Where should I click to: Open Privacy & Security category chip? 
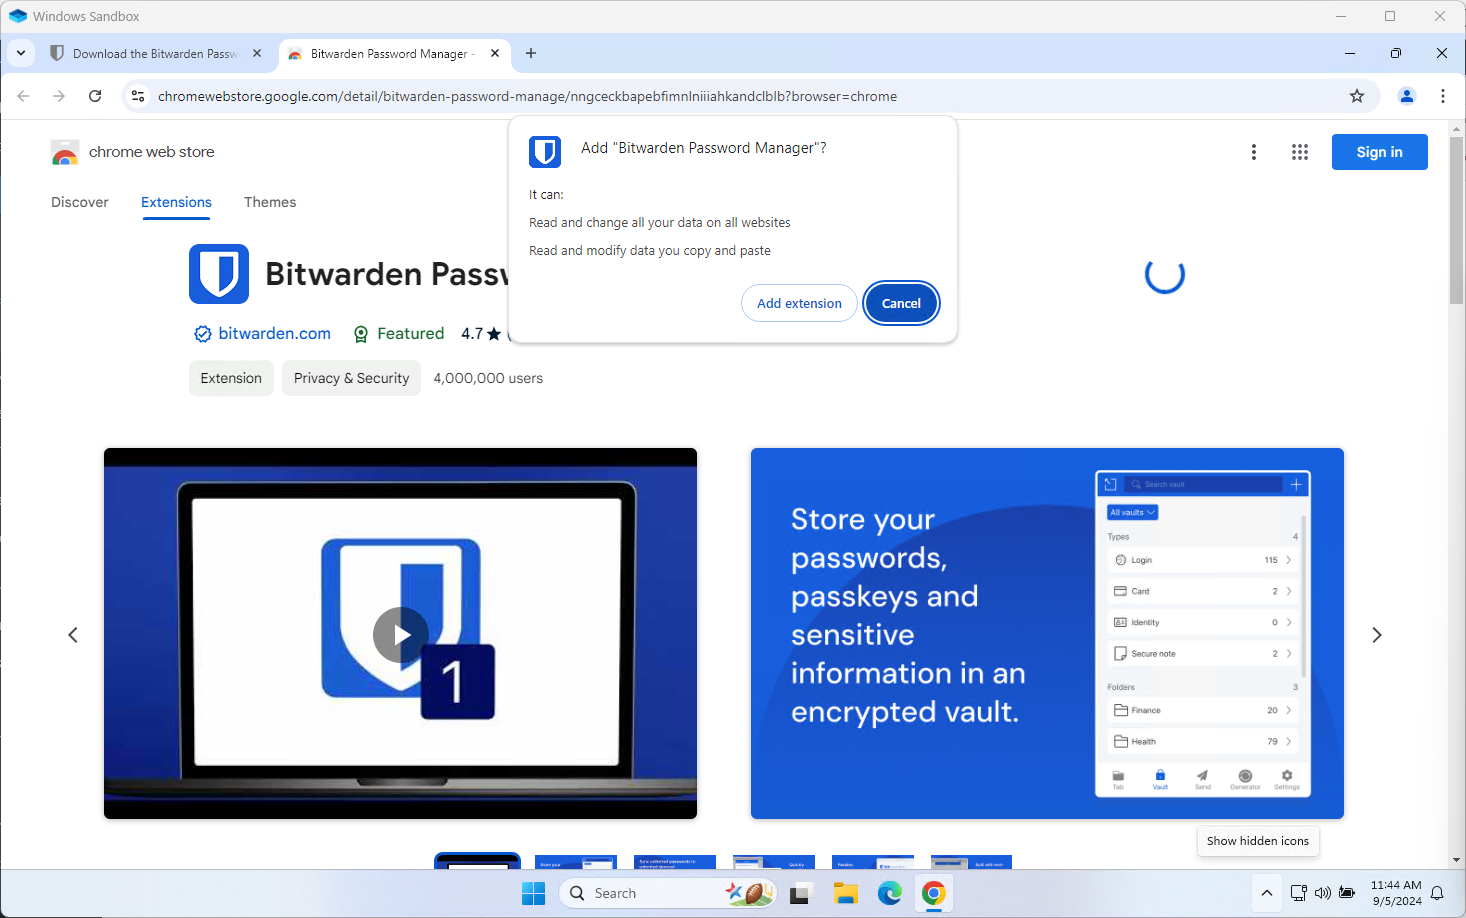point(351,378)
